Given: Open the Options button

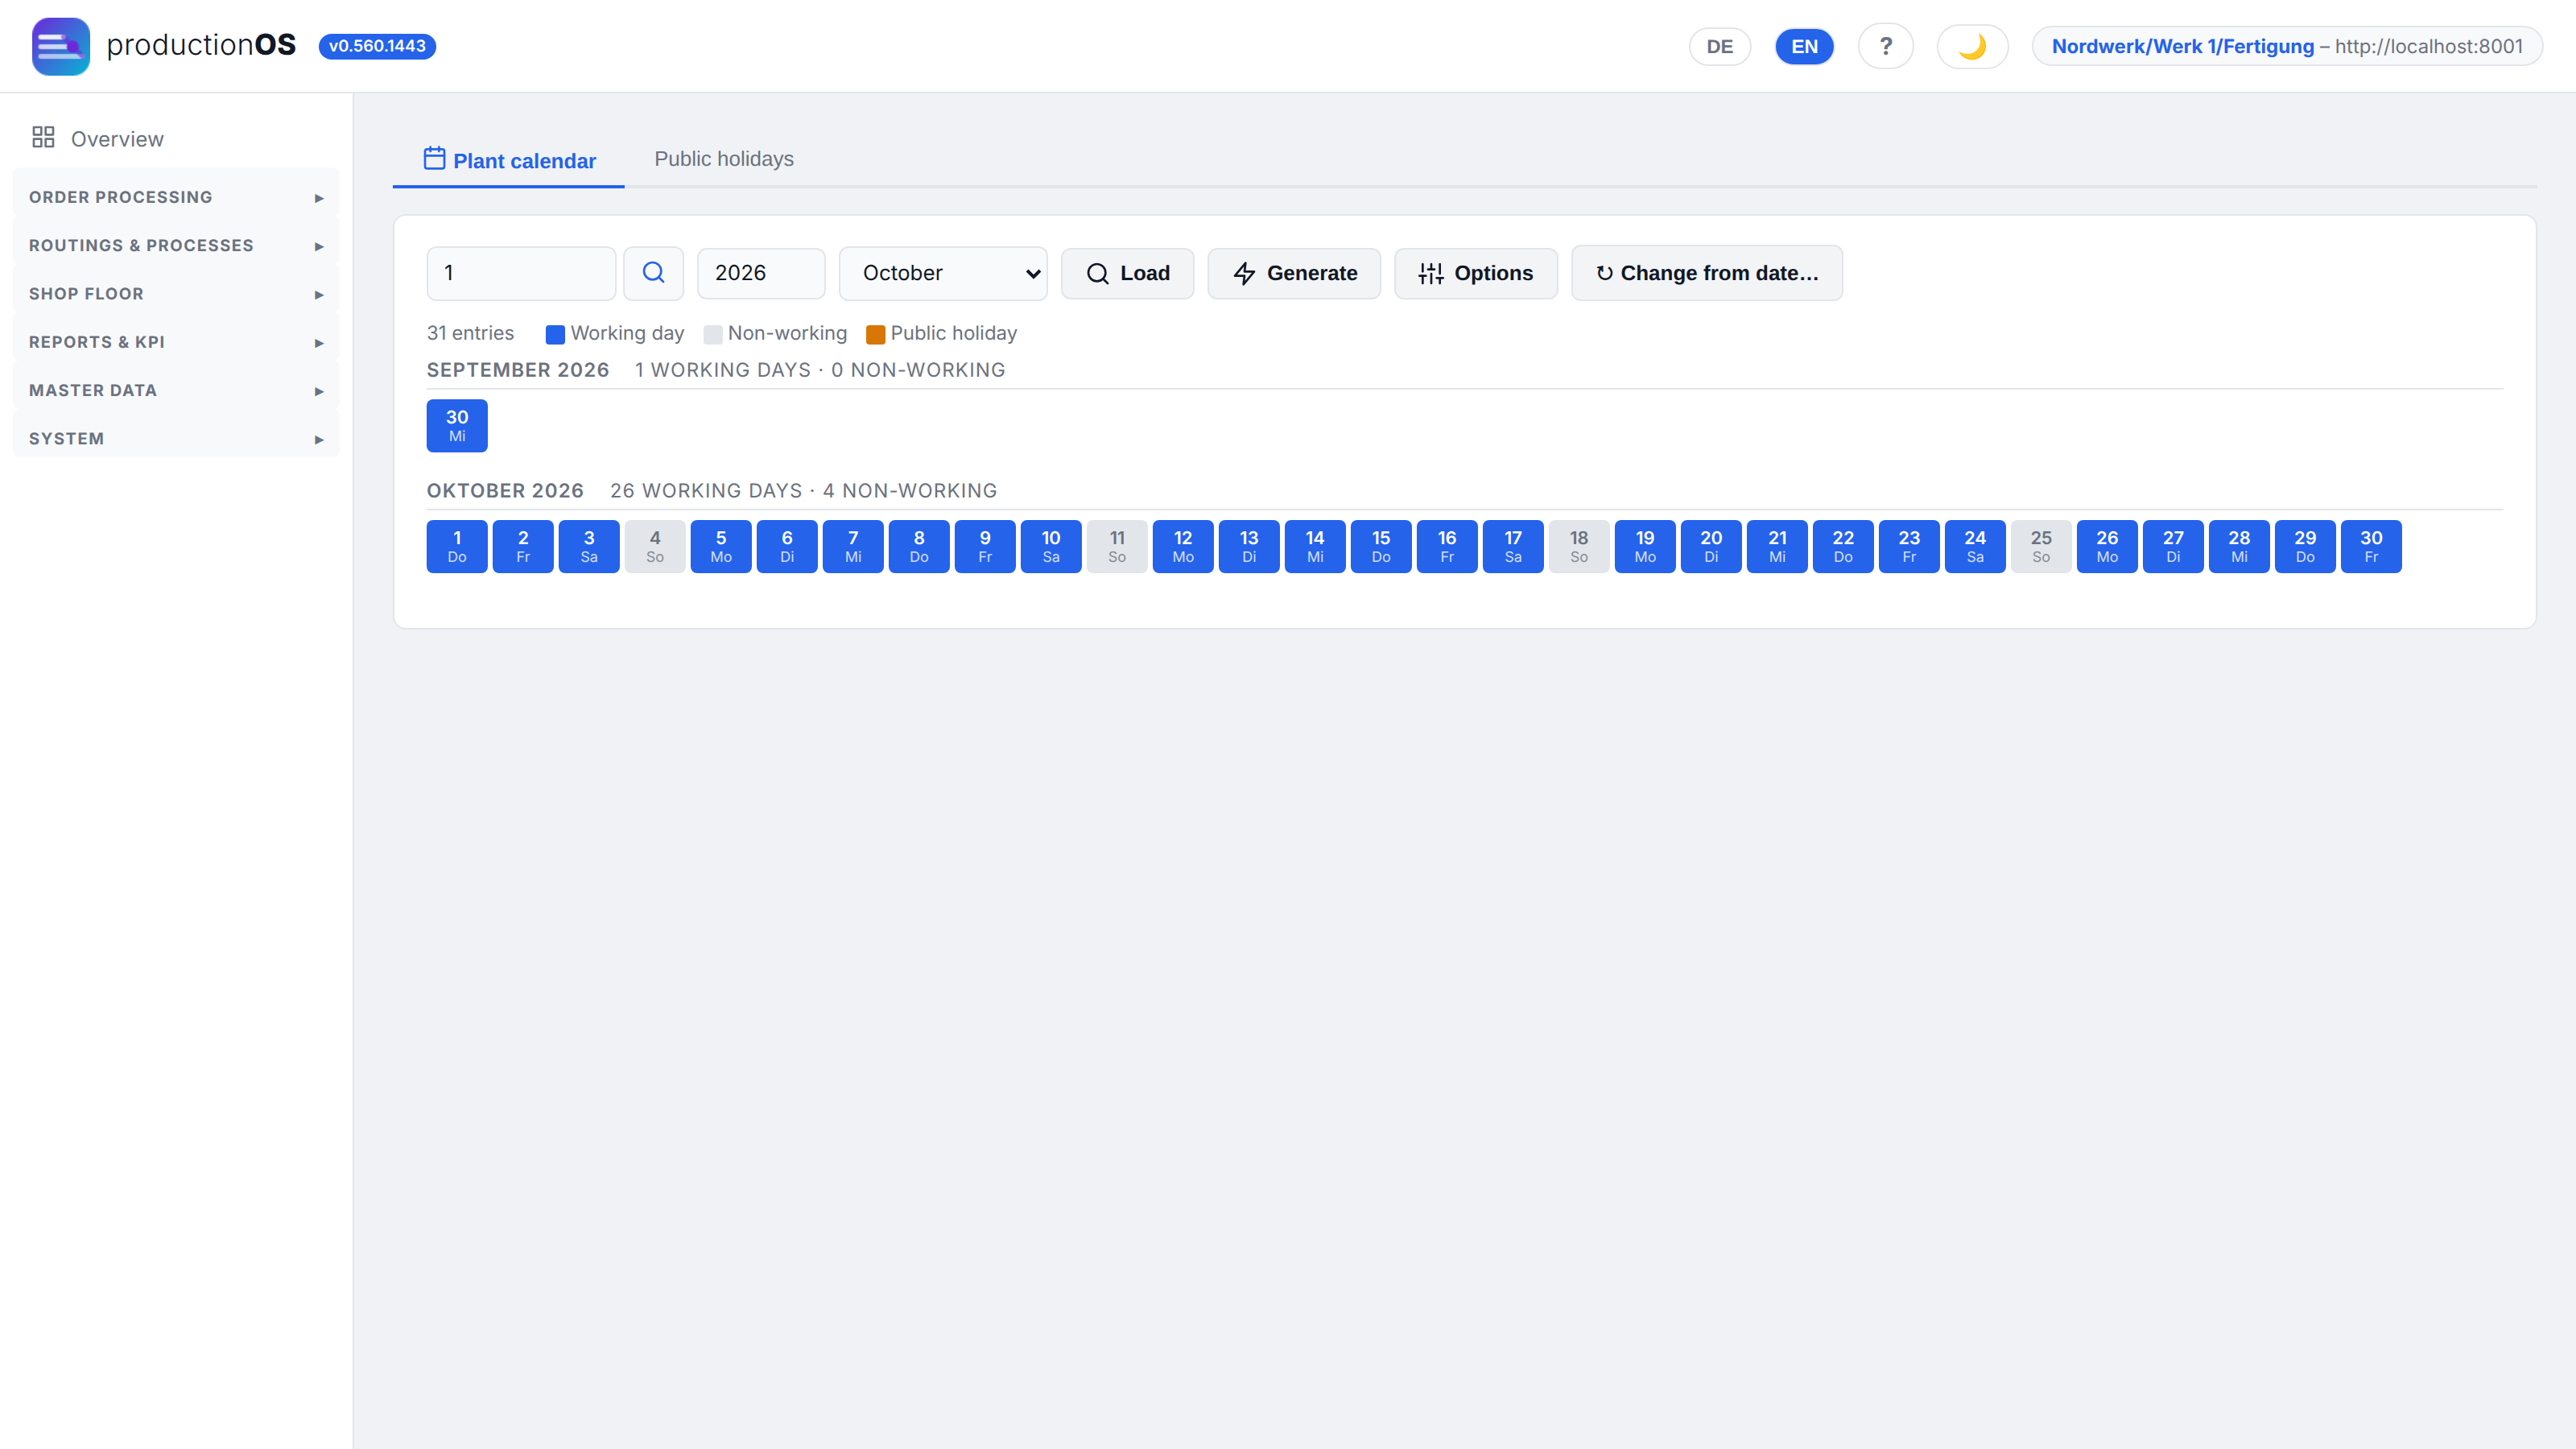Looking at the screenshot, I should click(1476, 273).
